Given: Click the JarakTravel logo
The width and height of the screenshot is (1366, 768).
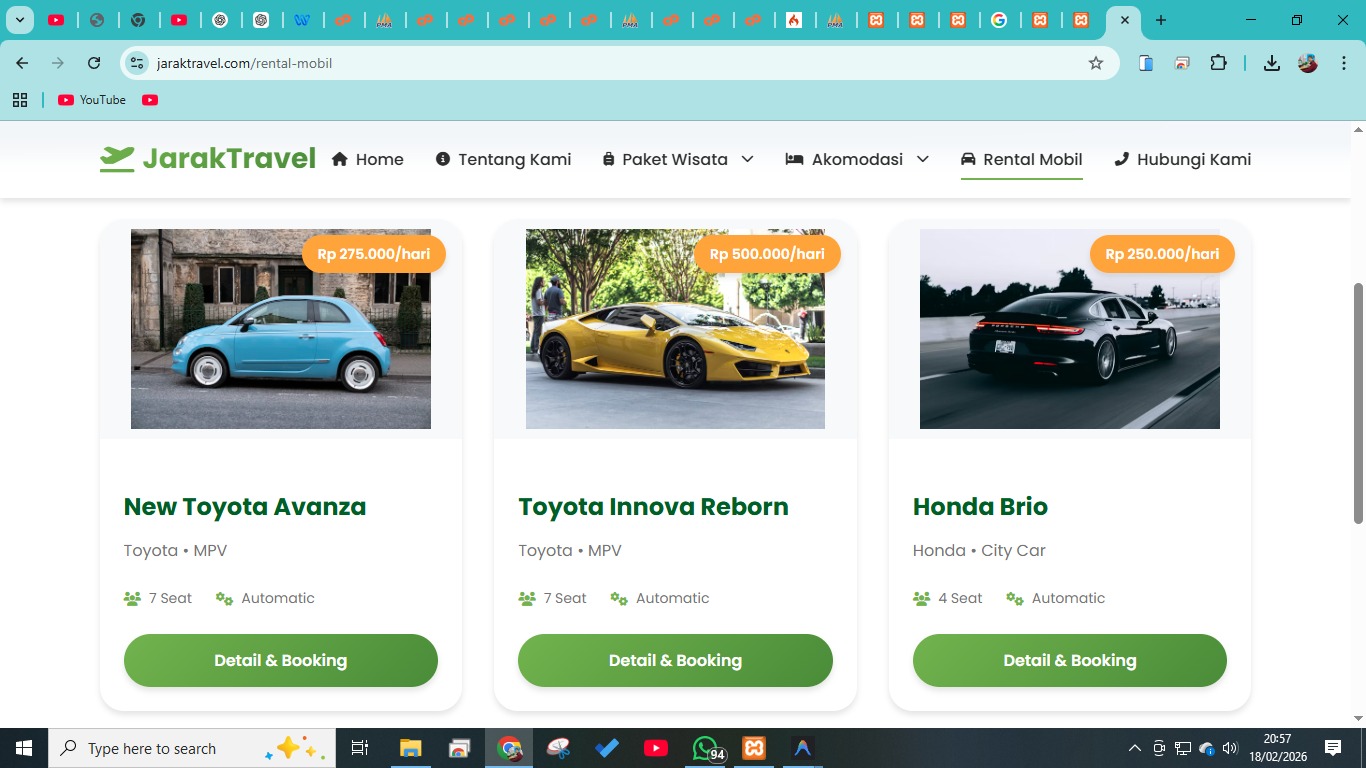Looking at the screenshot, I should pos(207,158).
